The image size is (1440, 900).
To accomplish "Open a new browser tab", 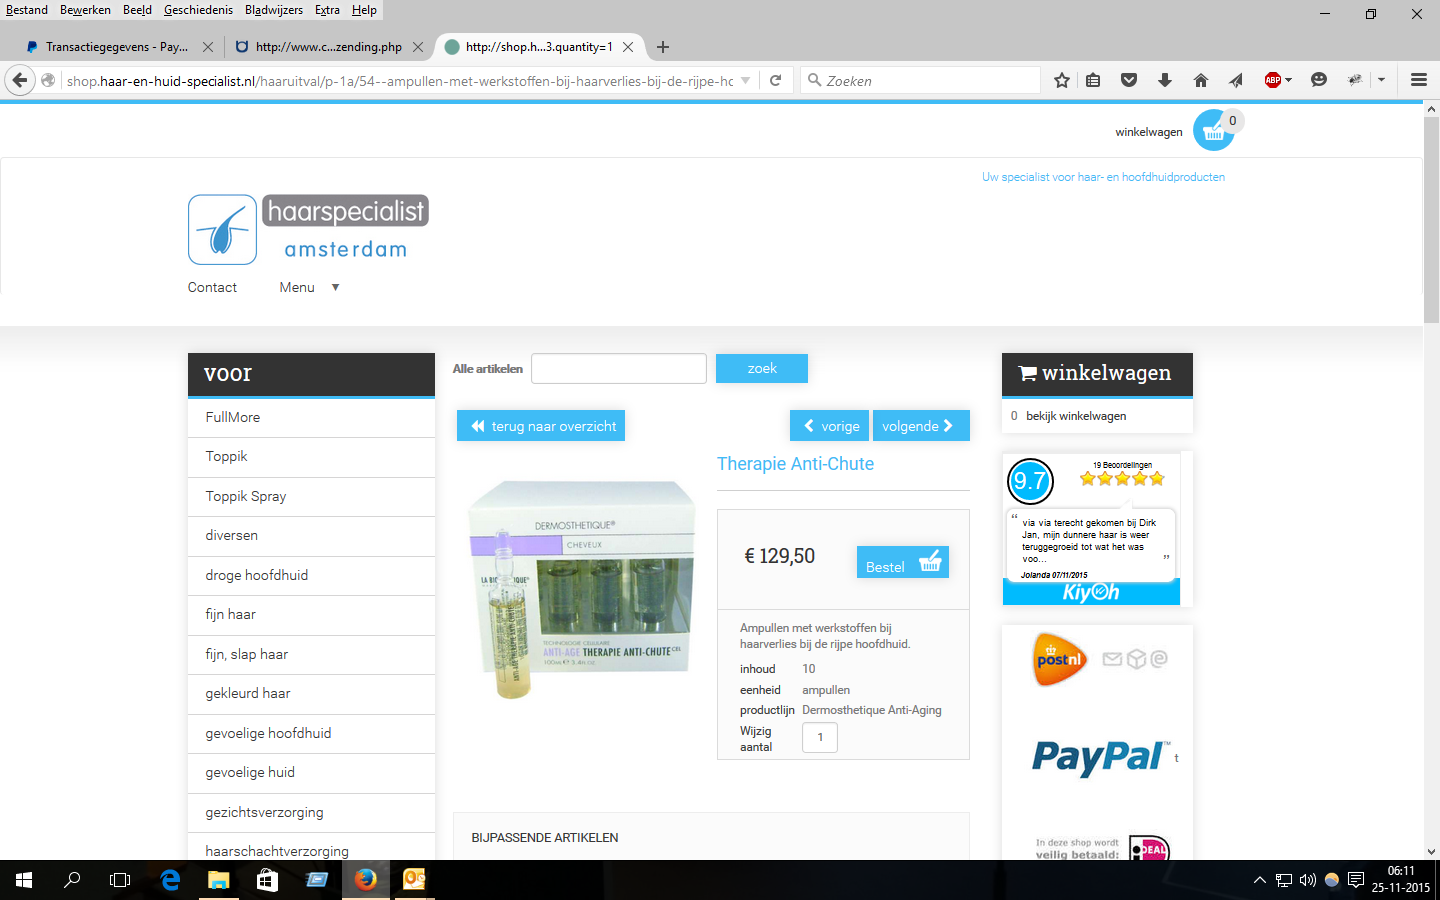I will coord(663,47).
